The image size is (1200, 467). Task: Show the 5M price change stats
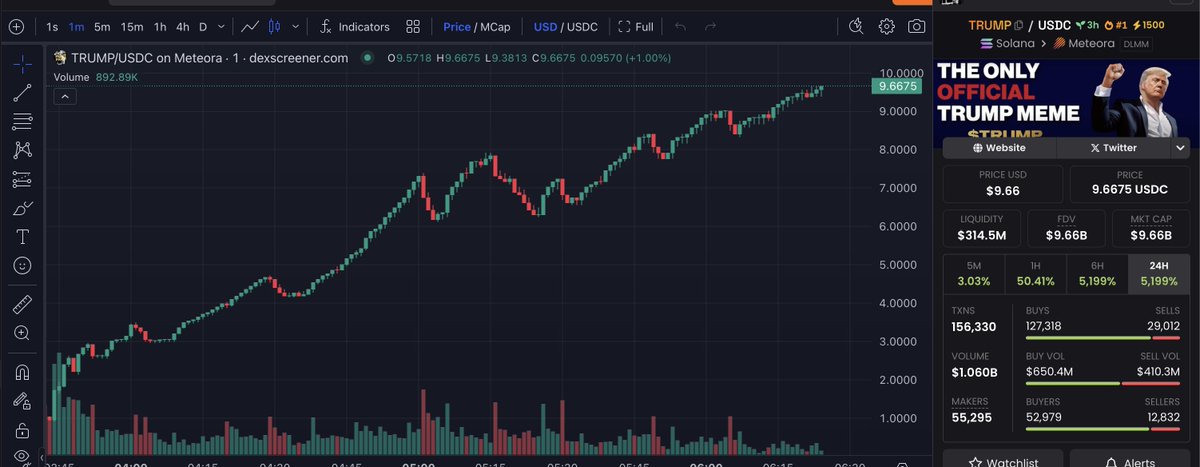click(x=974, y=275)
